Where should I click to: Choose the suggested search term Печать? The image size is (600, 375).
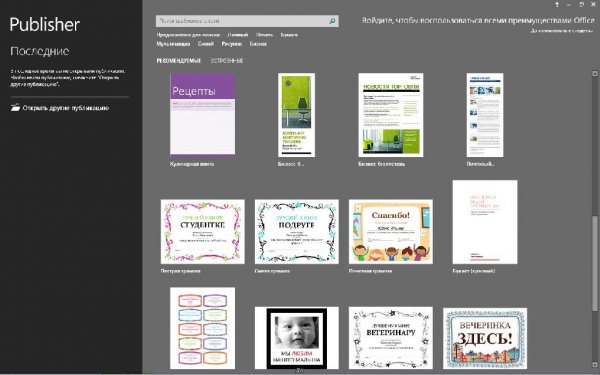(264, 35)
